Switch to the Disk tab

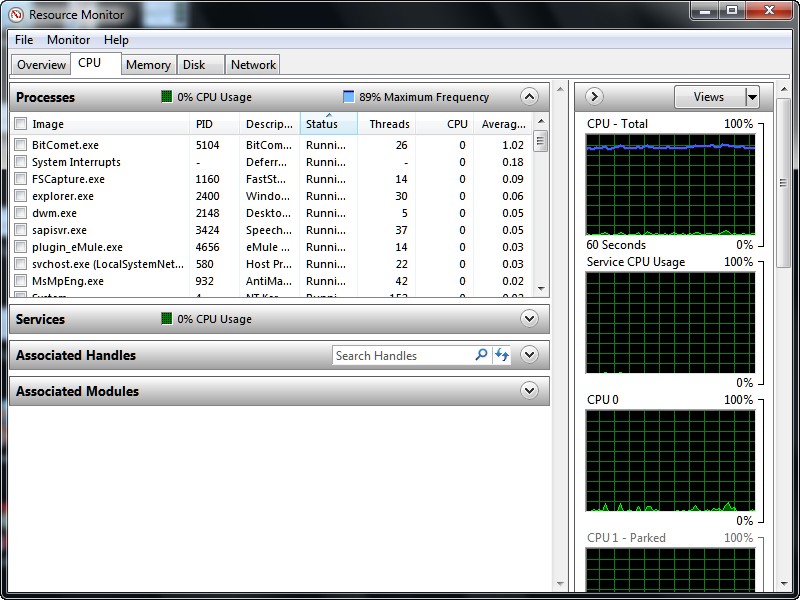click(x=201, y=65)
